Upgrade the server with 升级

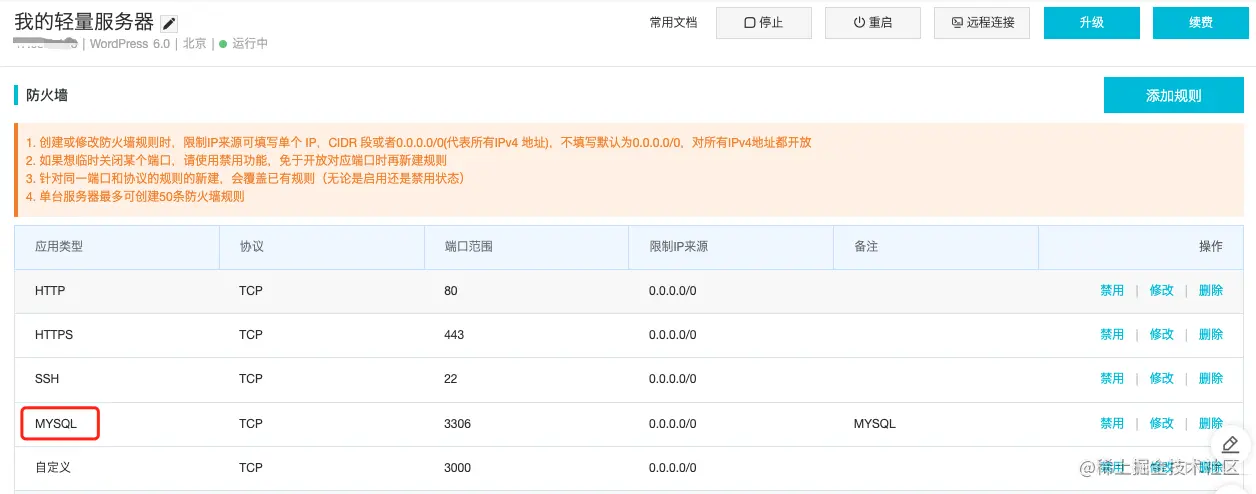tap(1092, 22)
